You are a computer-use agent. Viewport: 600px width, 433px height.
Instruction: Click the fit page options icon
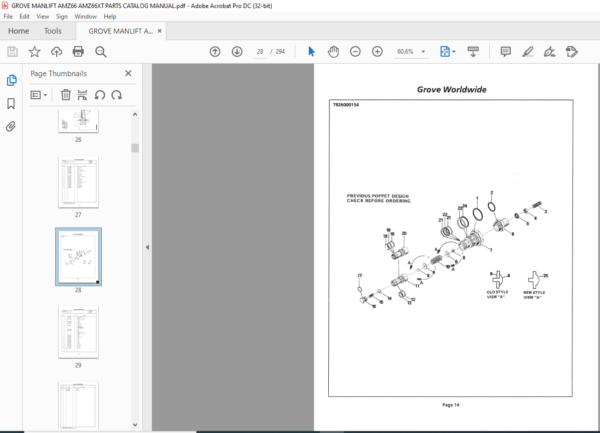[x=445, y=52]
